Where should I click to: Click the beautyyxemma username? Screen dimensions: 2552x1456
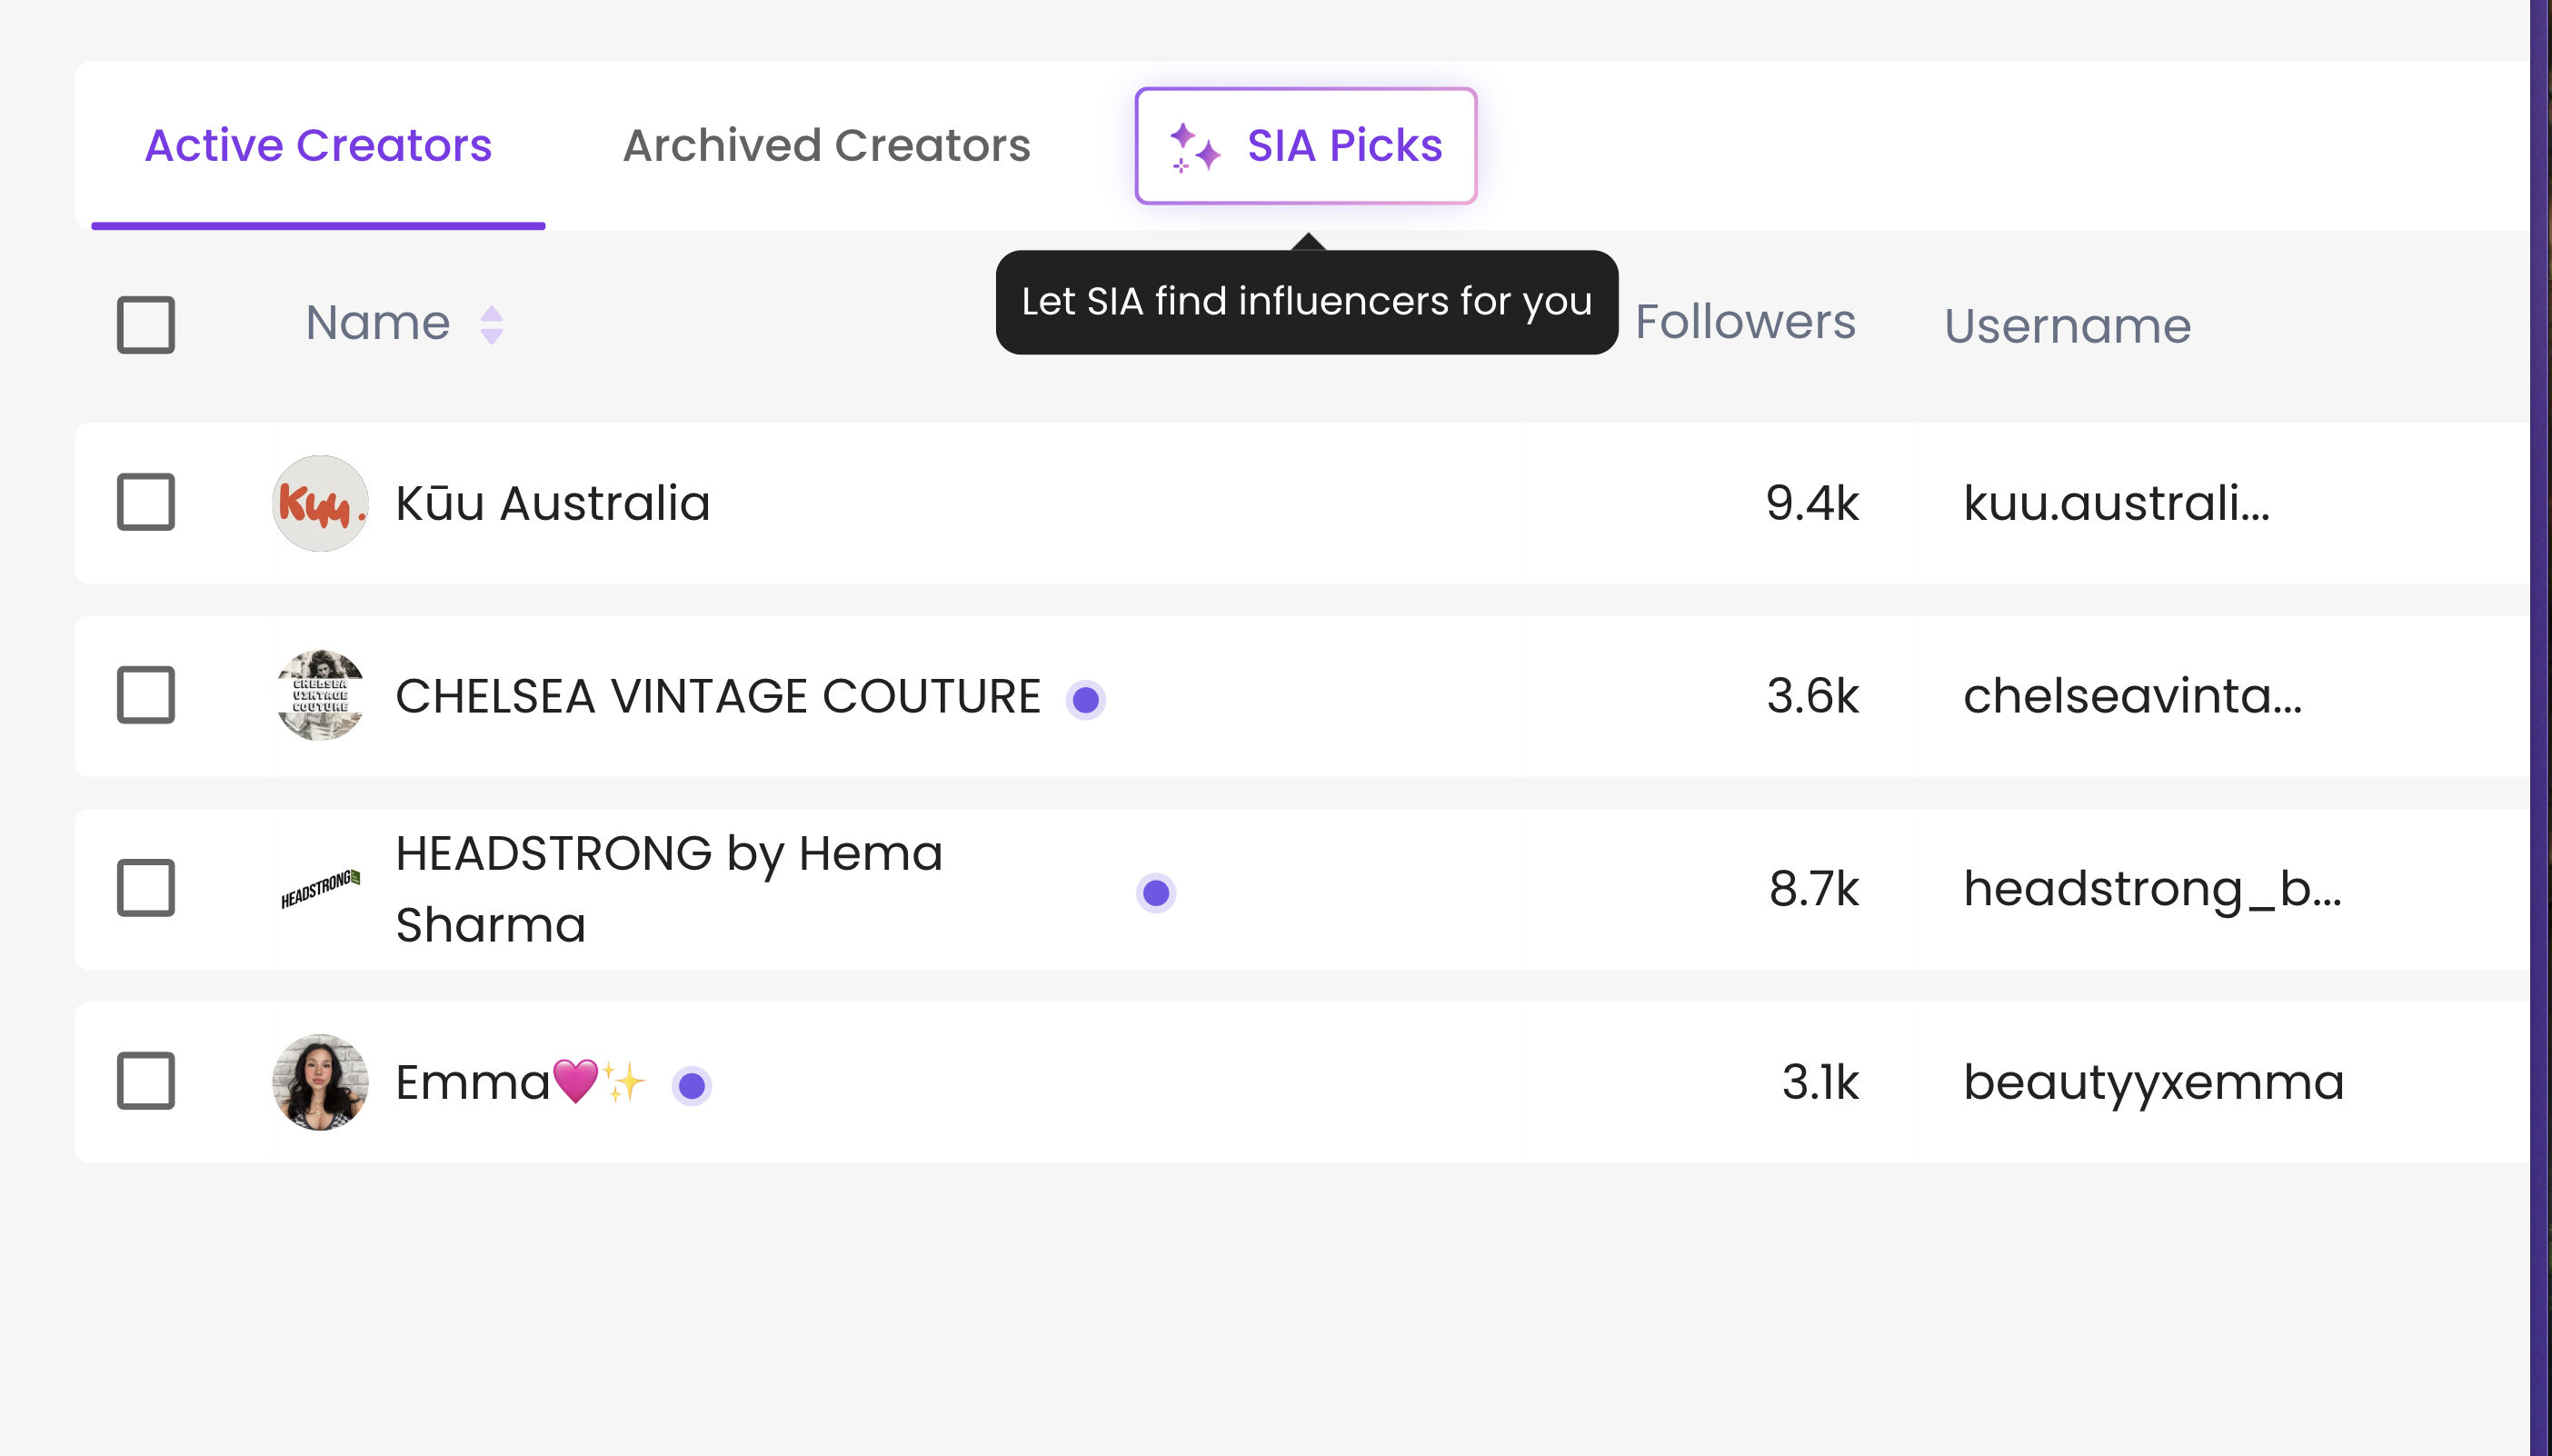2153,1082
